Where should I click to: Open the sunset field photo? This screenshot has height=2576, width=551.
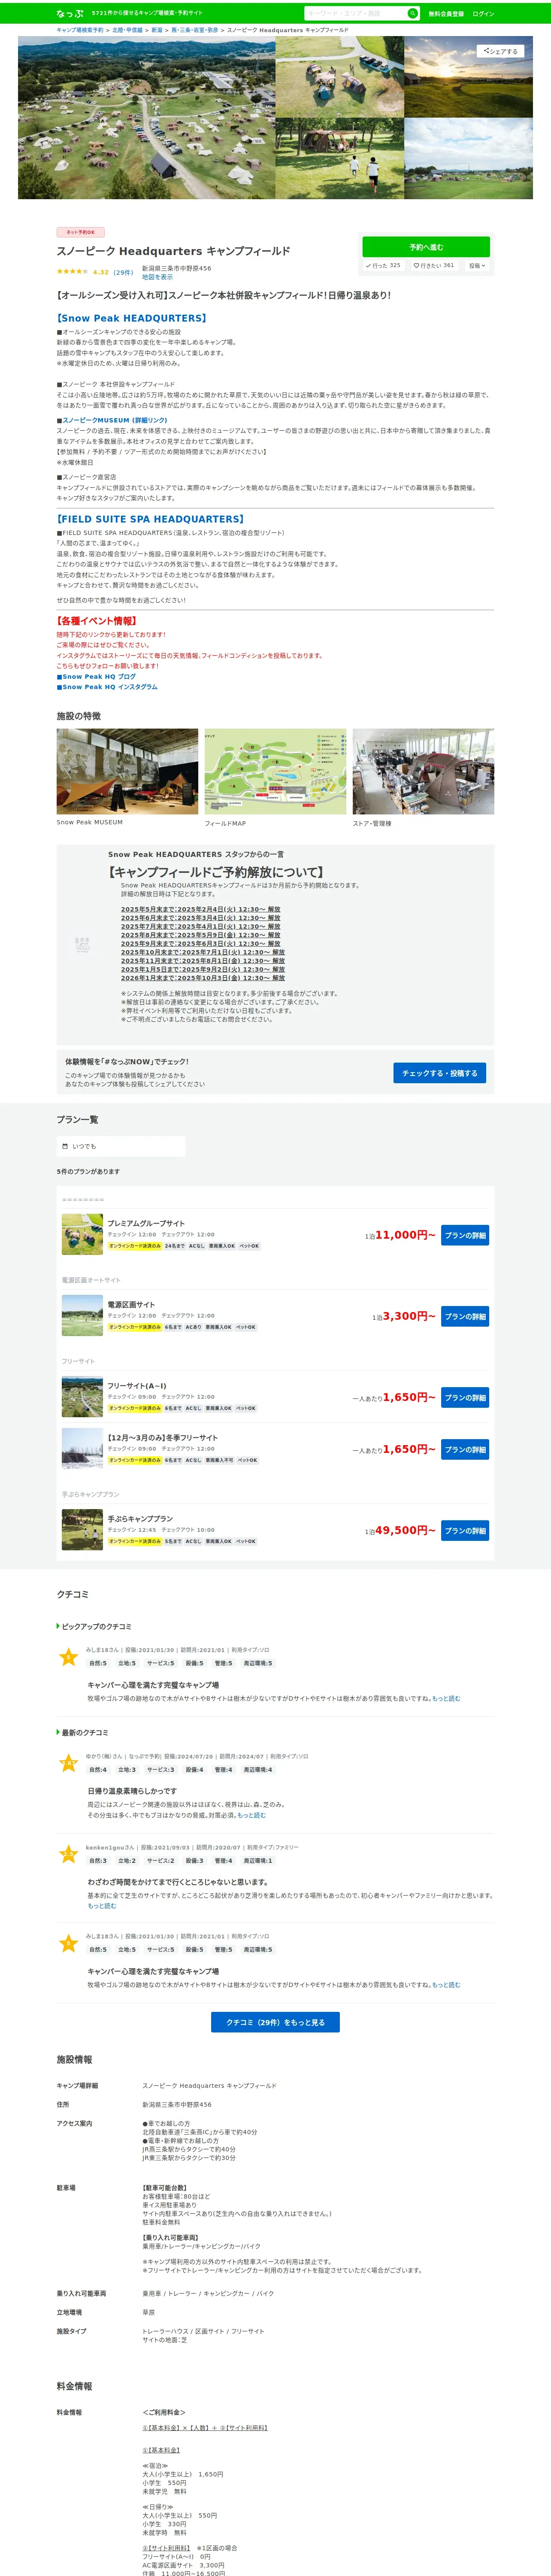pyautogui.click(x=468, y=77)
